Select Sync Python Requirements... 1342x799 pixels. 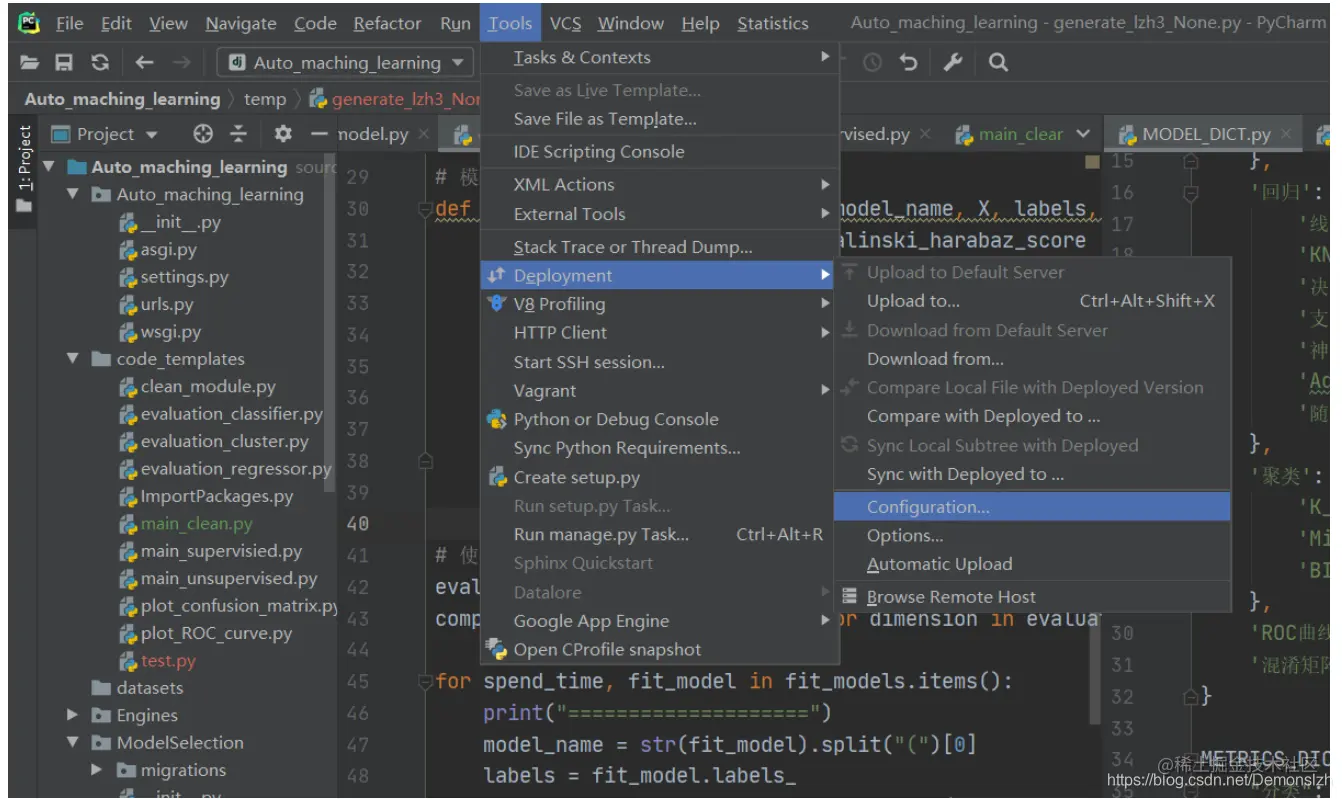pos(659,448)
